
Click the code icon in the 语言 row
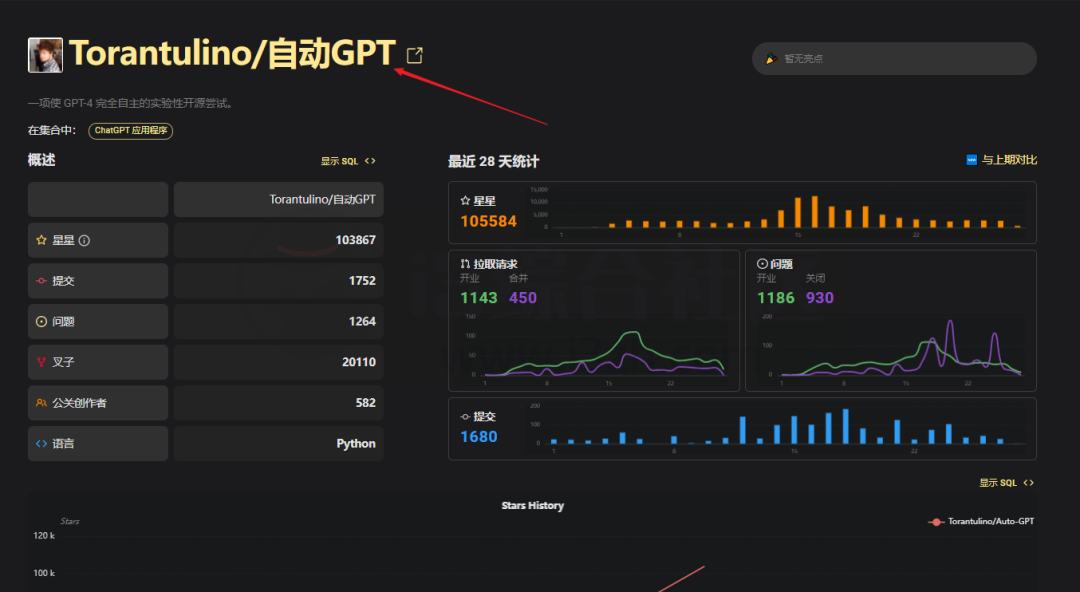click(x=41, y=443)
